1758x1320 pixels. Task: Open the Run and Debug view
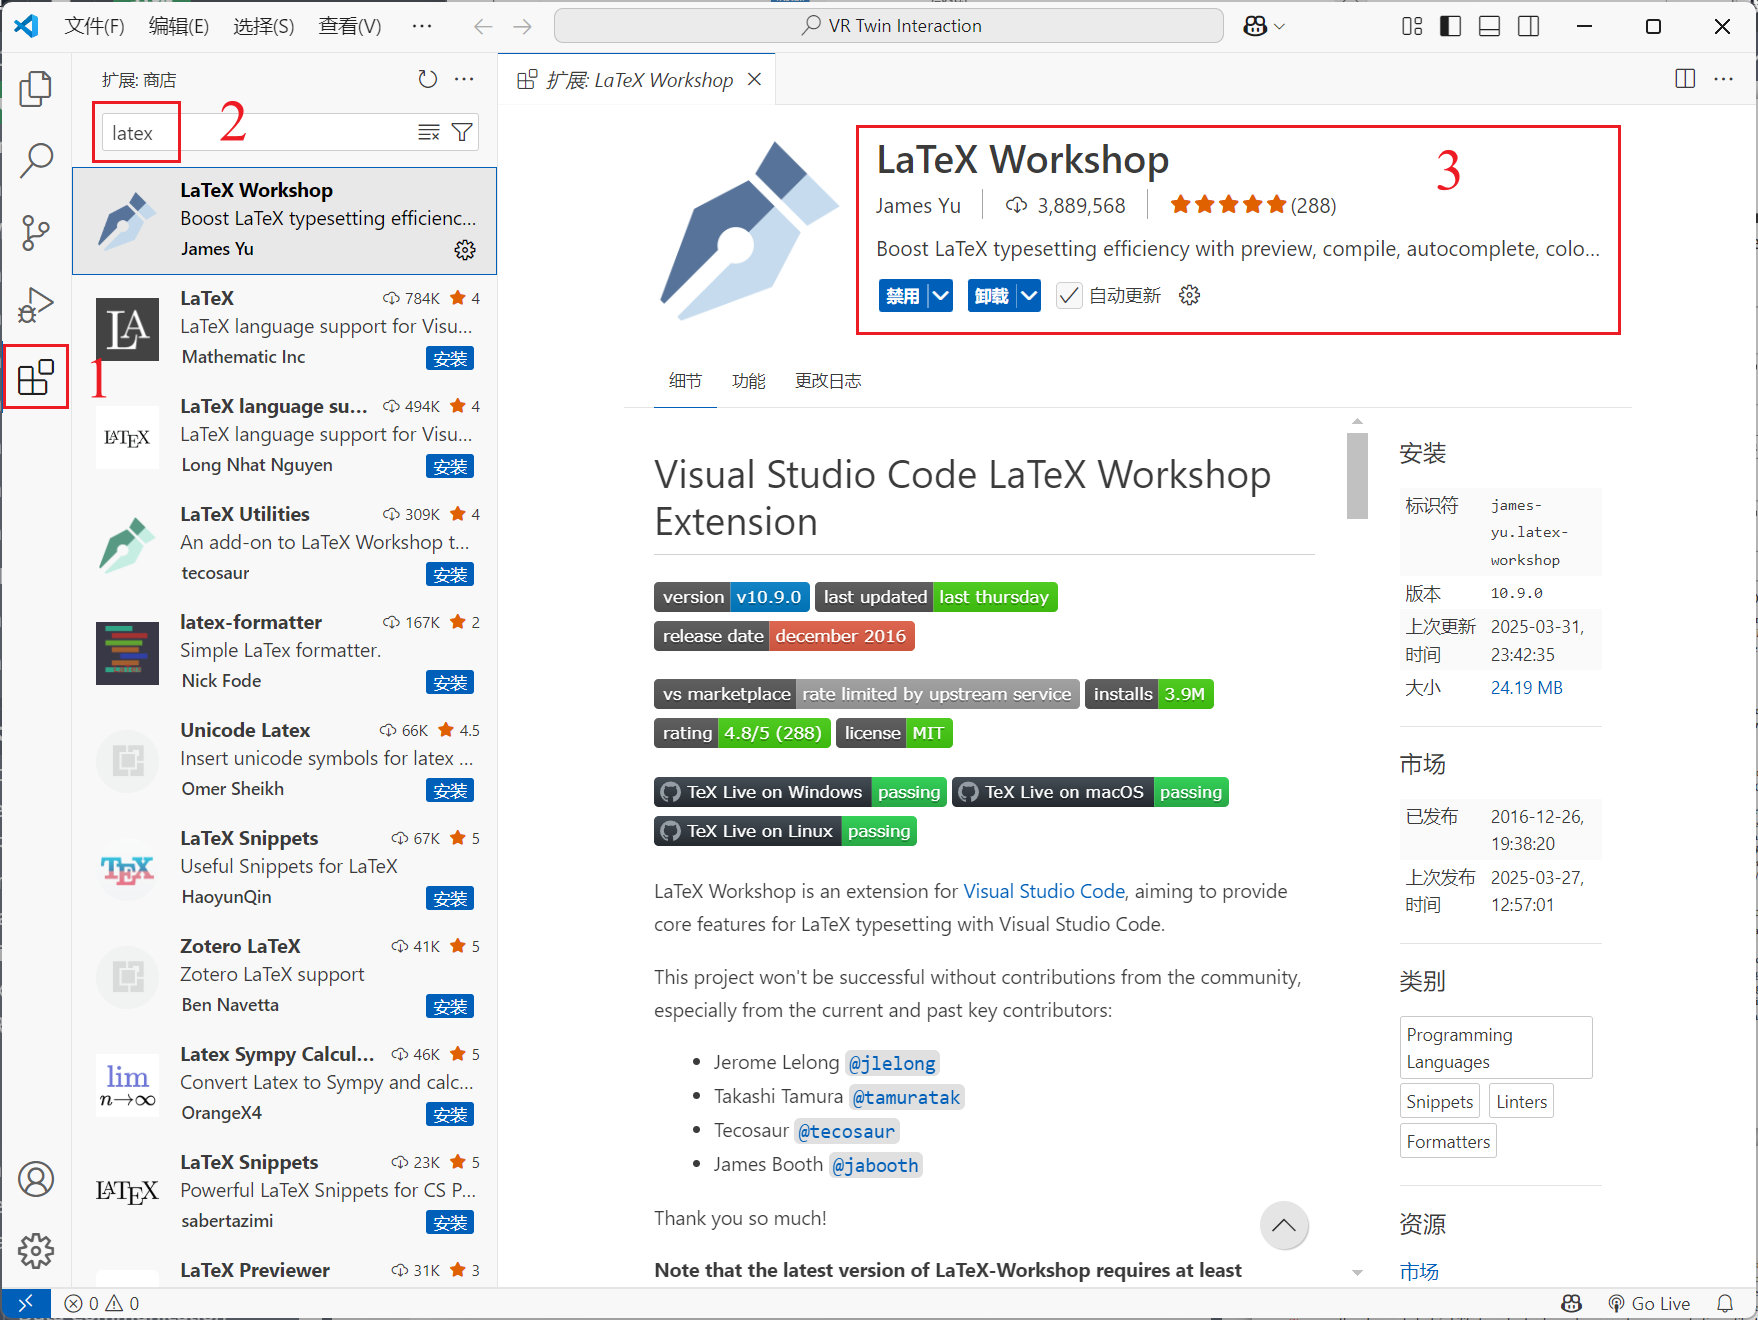point(36,305)
